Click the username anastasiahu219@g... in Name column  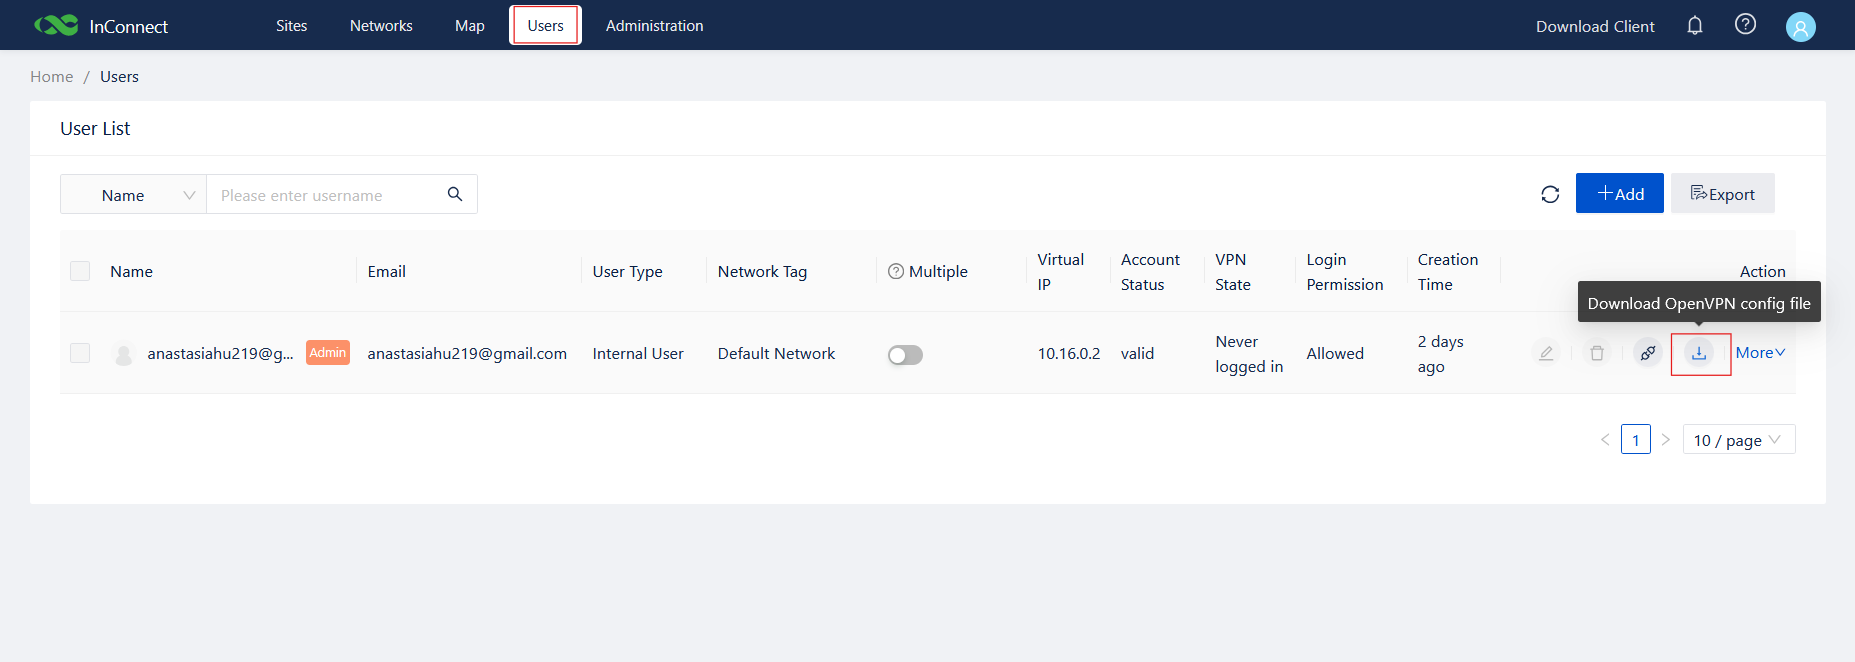tap(220, 353)
